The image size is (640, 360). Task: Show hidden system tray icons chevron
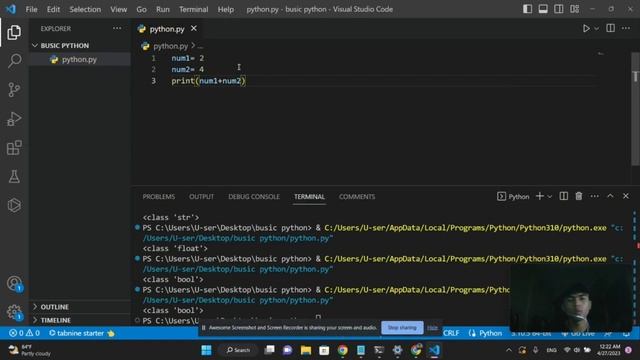pos(509,350)
